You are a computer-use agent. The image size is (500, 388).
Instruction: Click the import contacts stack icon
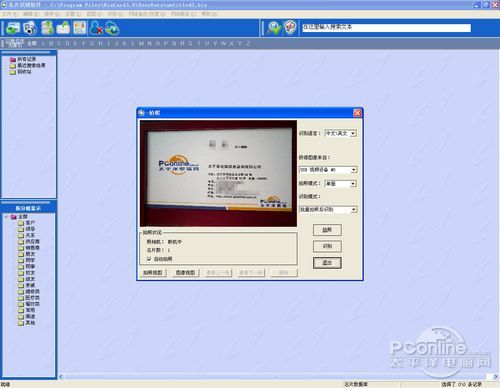47,28
